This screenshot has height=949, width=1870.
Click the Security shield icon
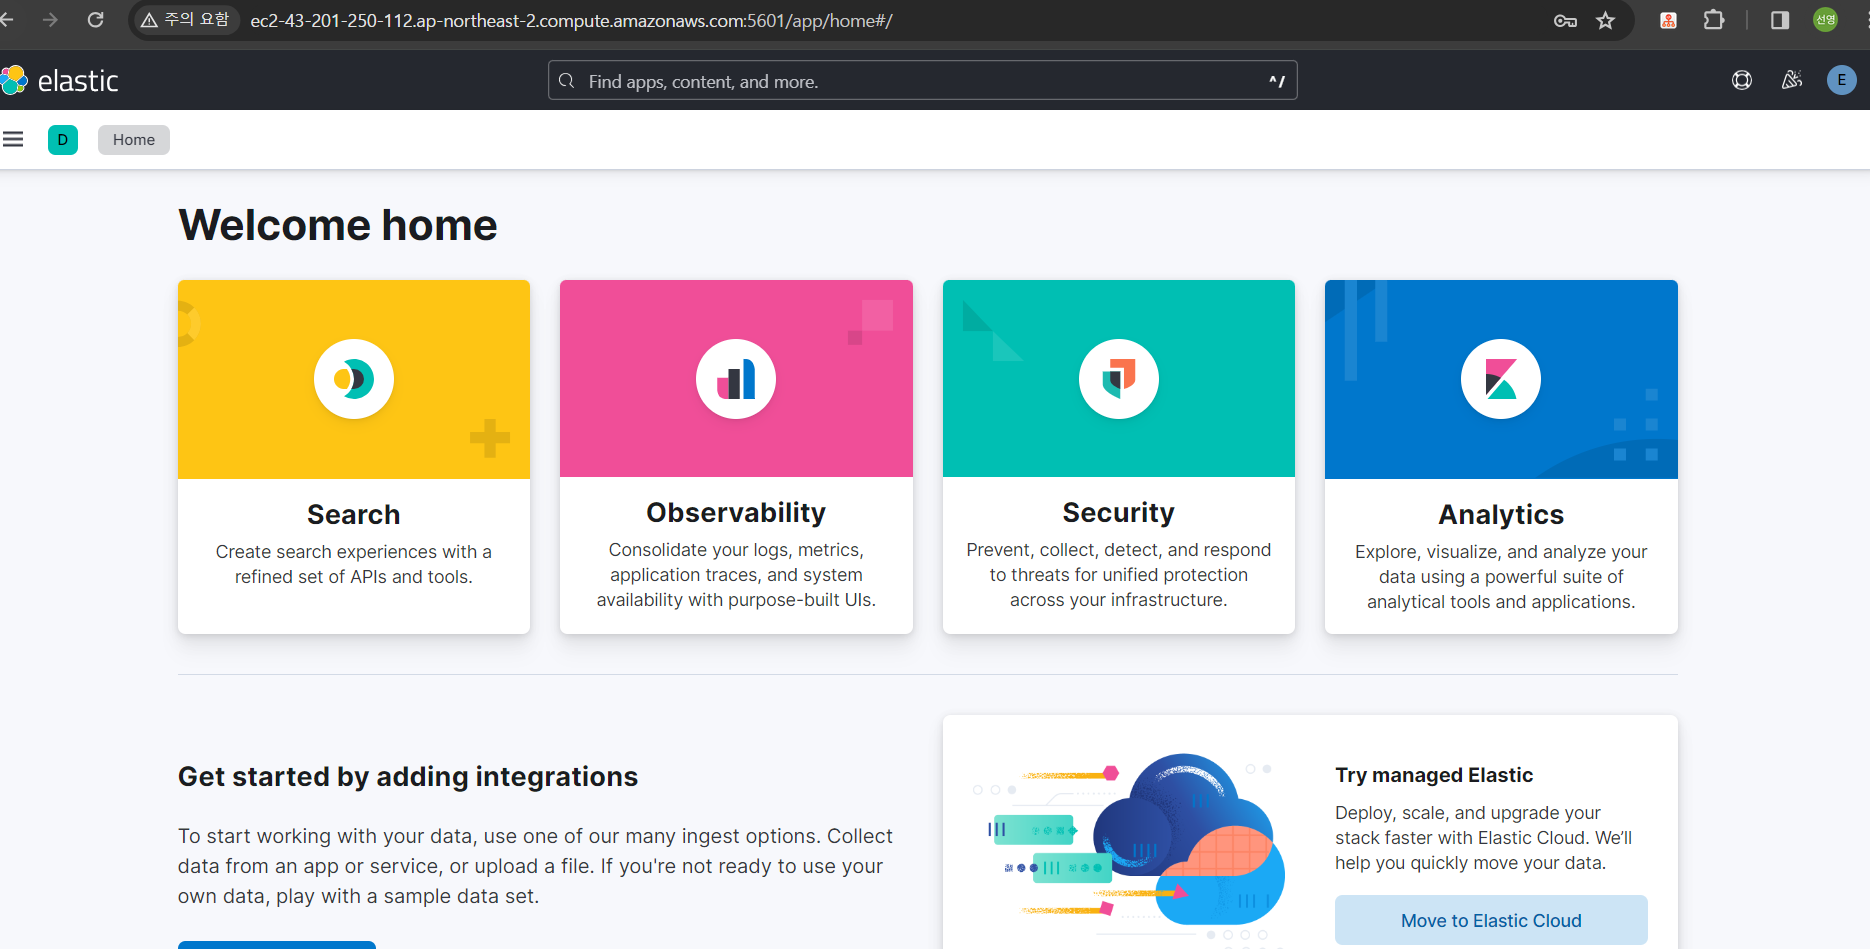click(x=1119, y=379)
